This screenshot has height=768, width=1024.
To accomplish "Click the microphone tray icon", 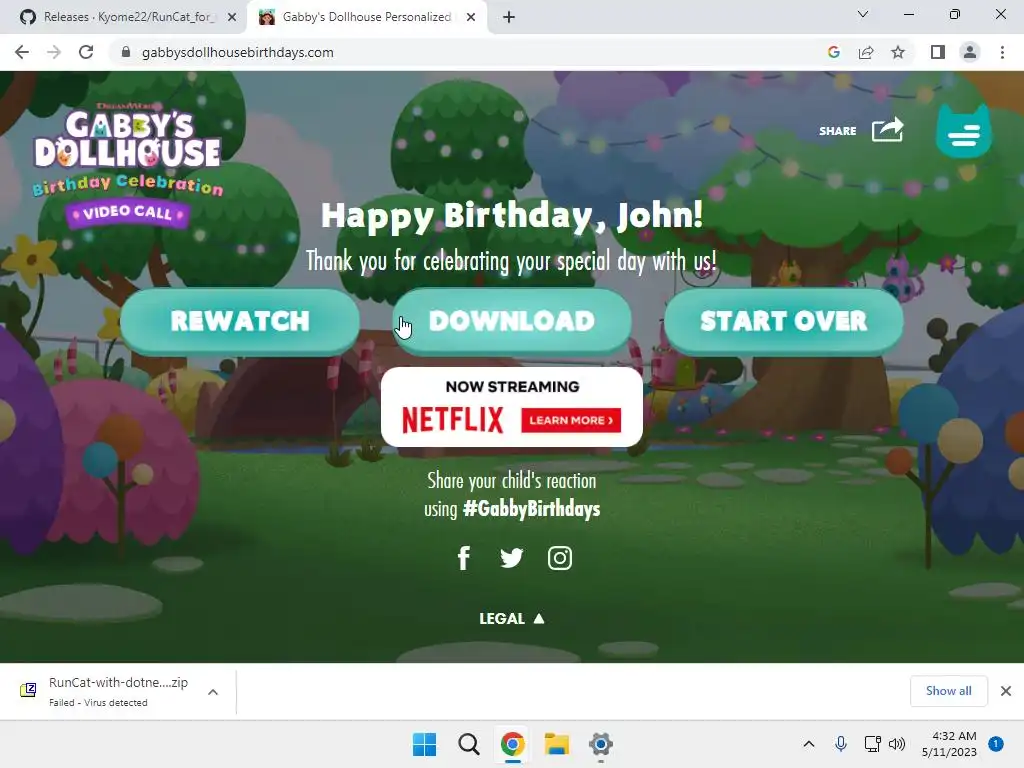I will click(x=840, y=743).
